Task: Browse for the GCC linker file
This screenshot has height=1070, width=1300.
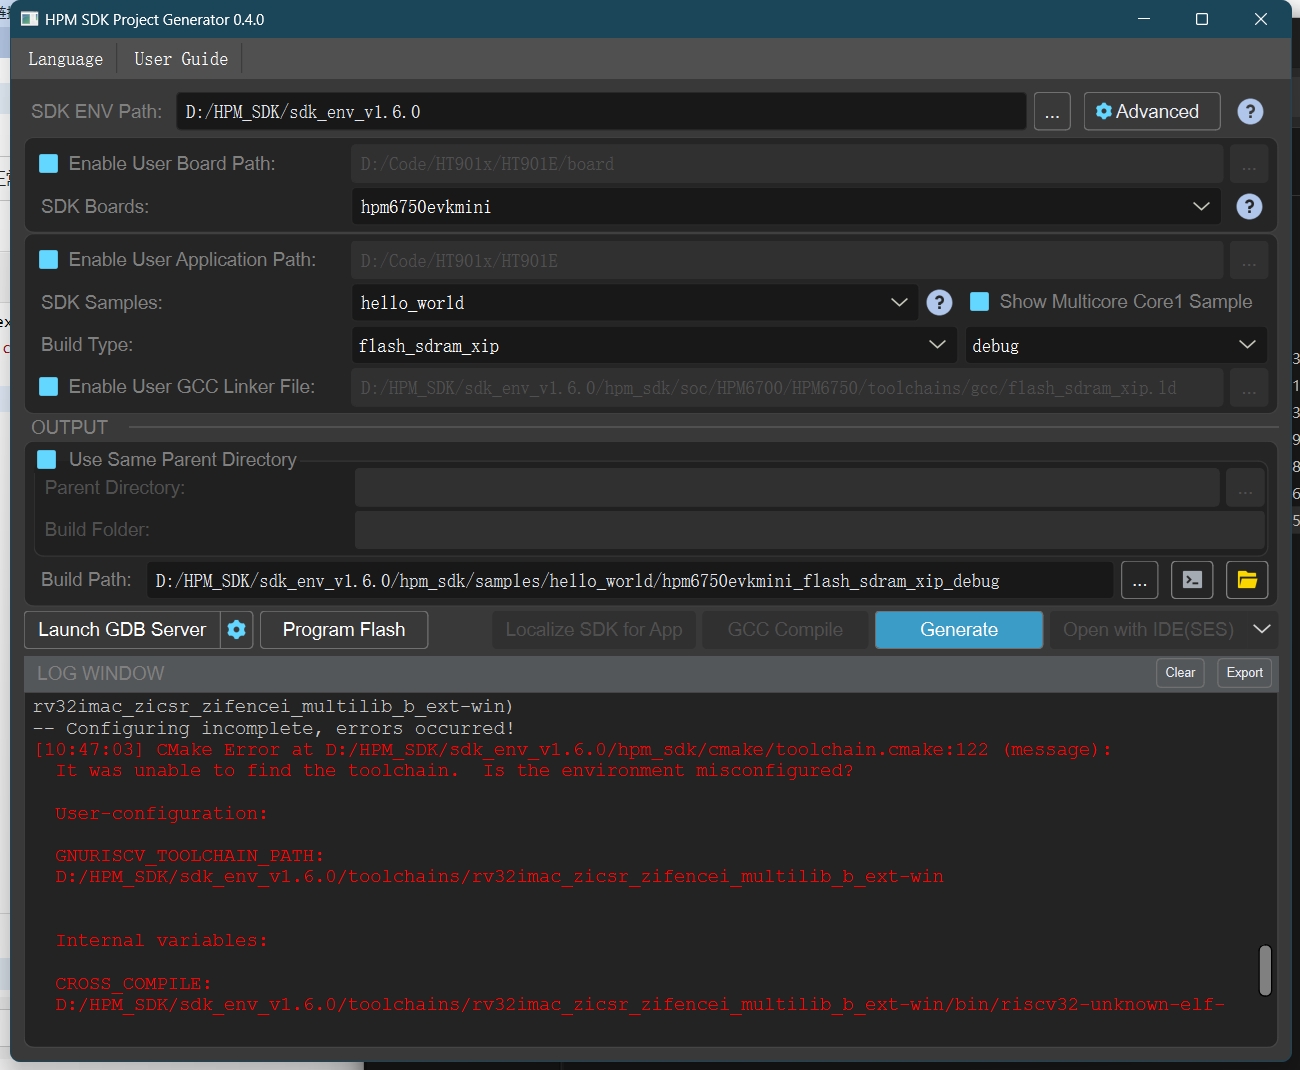Action: pos(1249,388)
